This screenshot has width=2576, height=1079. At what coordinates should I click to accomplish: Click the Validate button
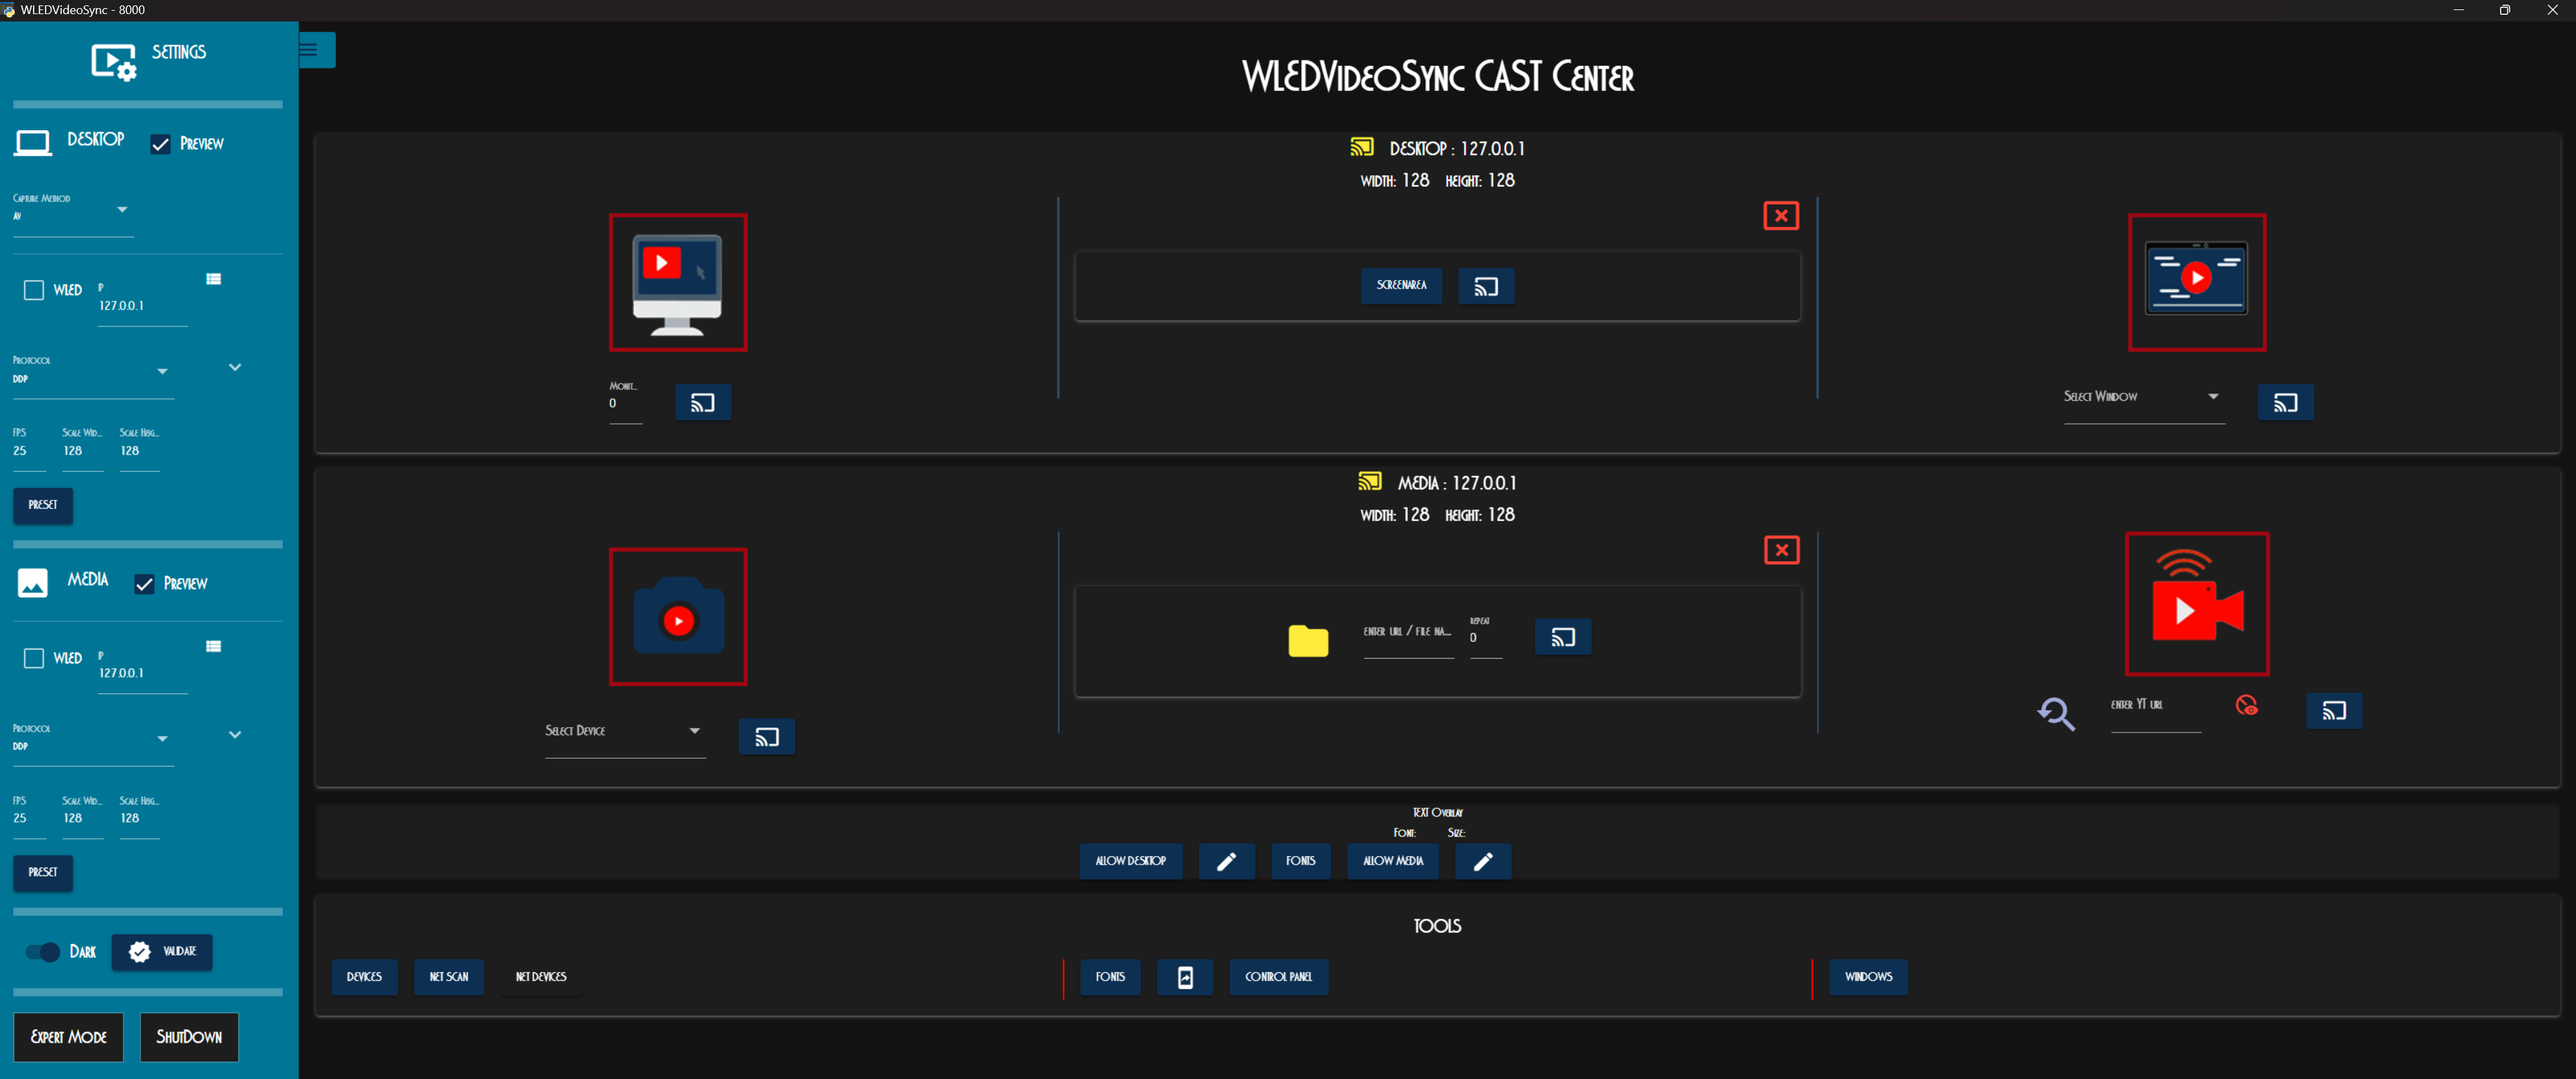(162, 952)
